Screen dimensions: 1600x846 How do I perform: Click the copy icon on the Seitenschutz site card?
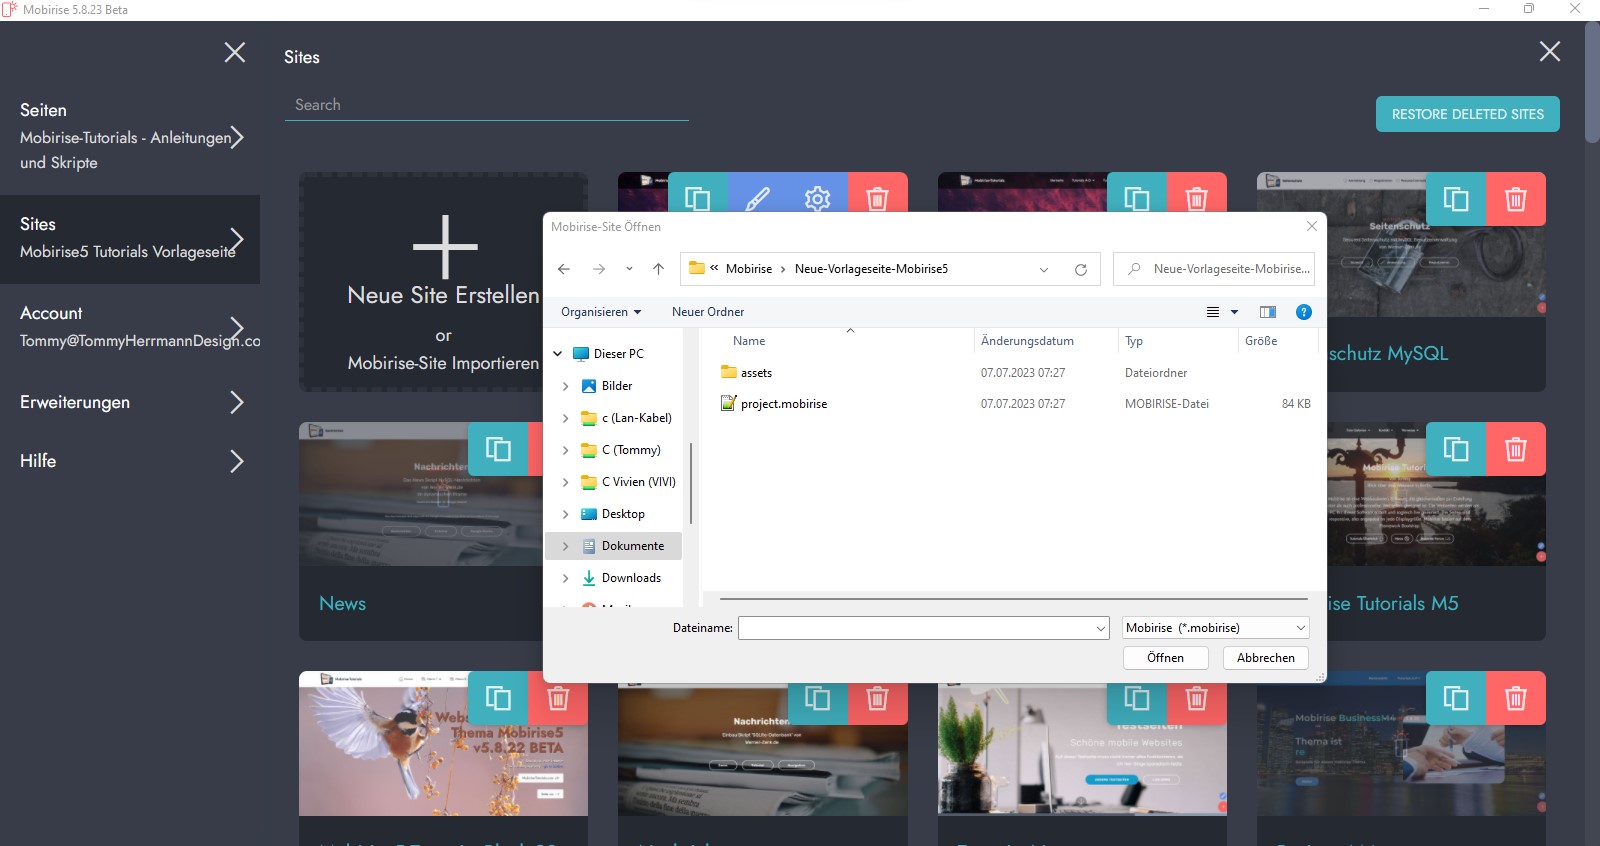(1456, 199)
